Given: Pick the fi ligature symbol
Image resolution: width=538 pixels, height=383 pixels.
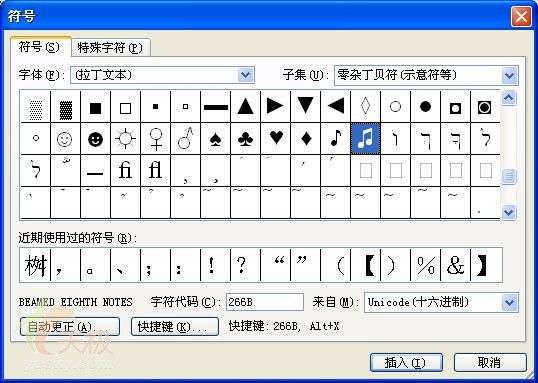Looking at the screenshot, I should (x=125, y=171).
